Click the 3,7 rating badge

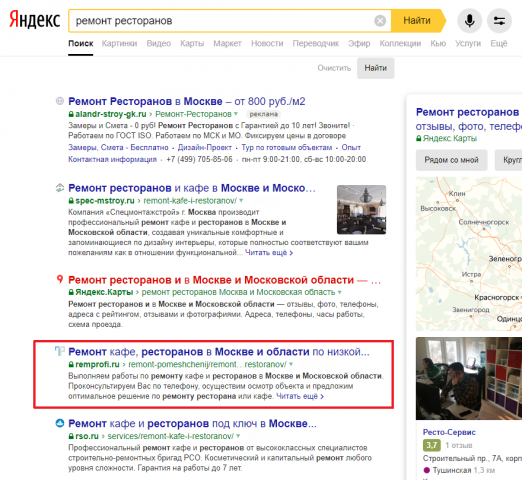coord(432,445)
